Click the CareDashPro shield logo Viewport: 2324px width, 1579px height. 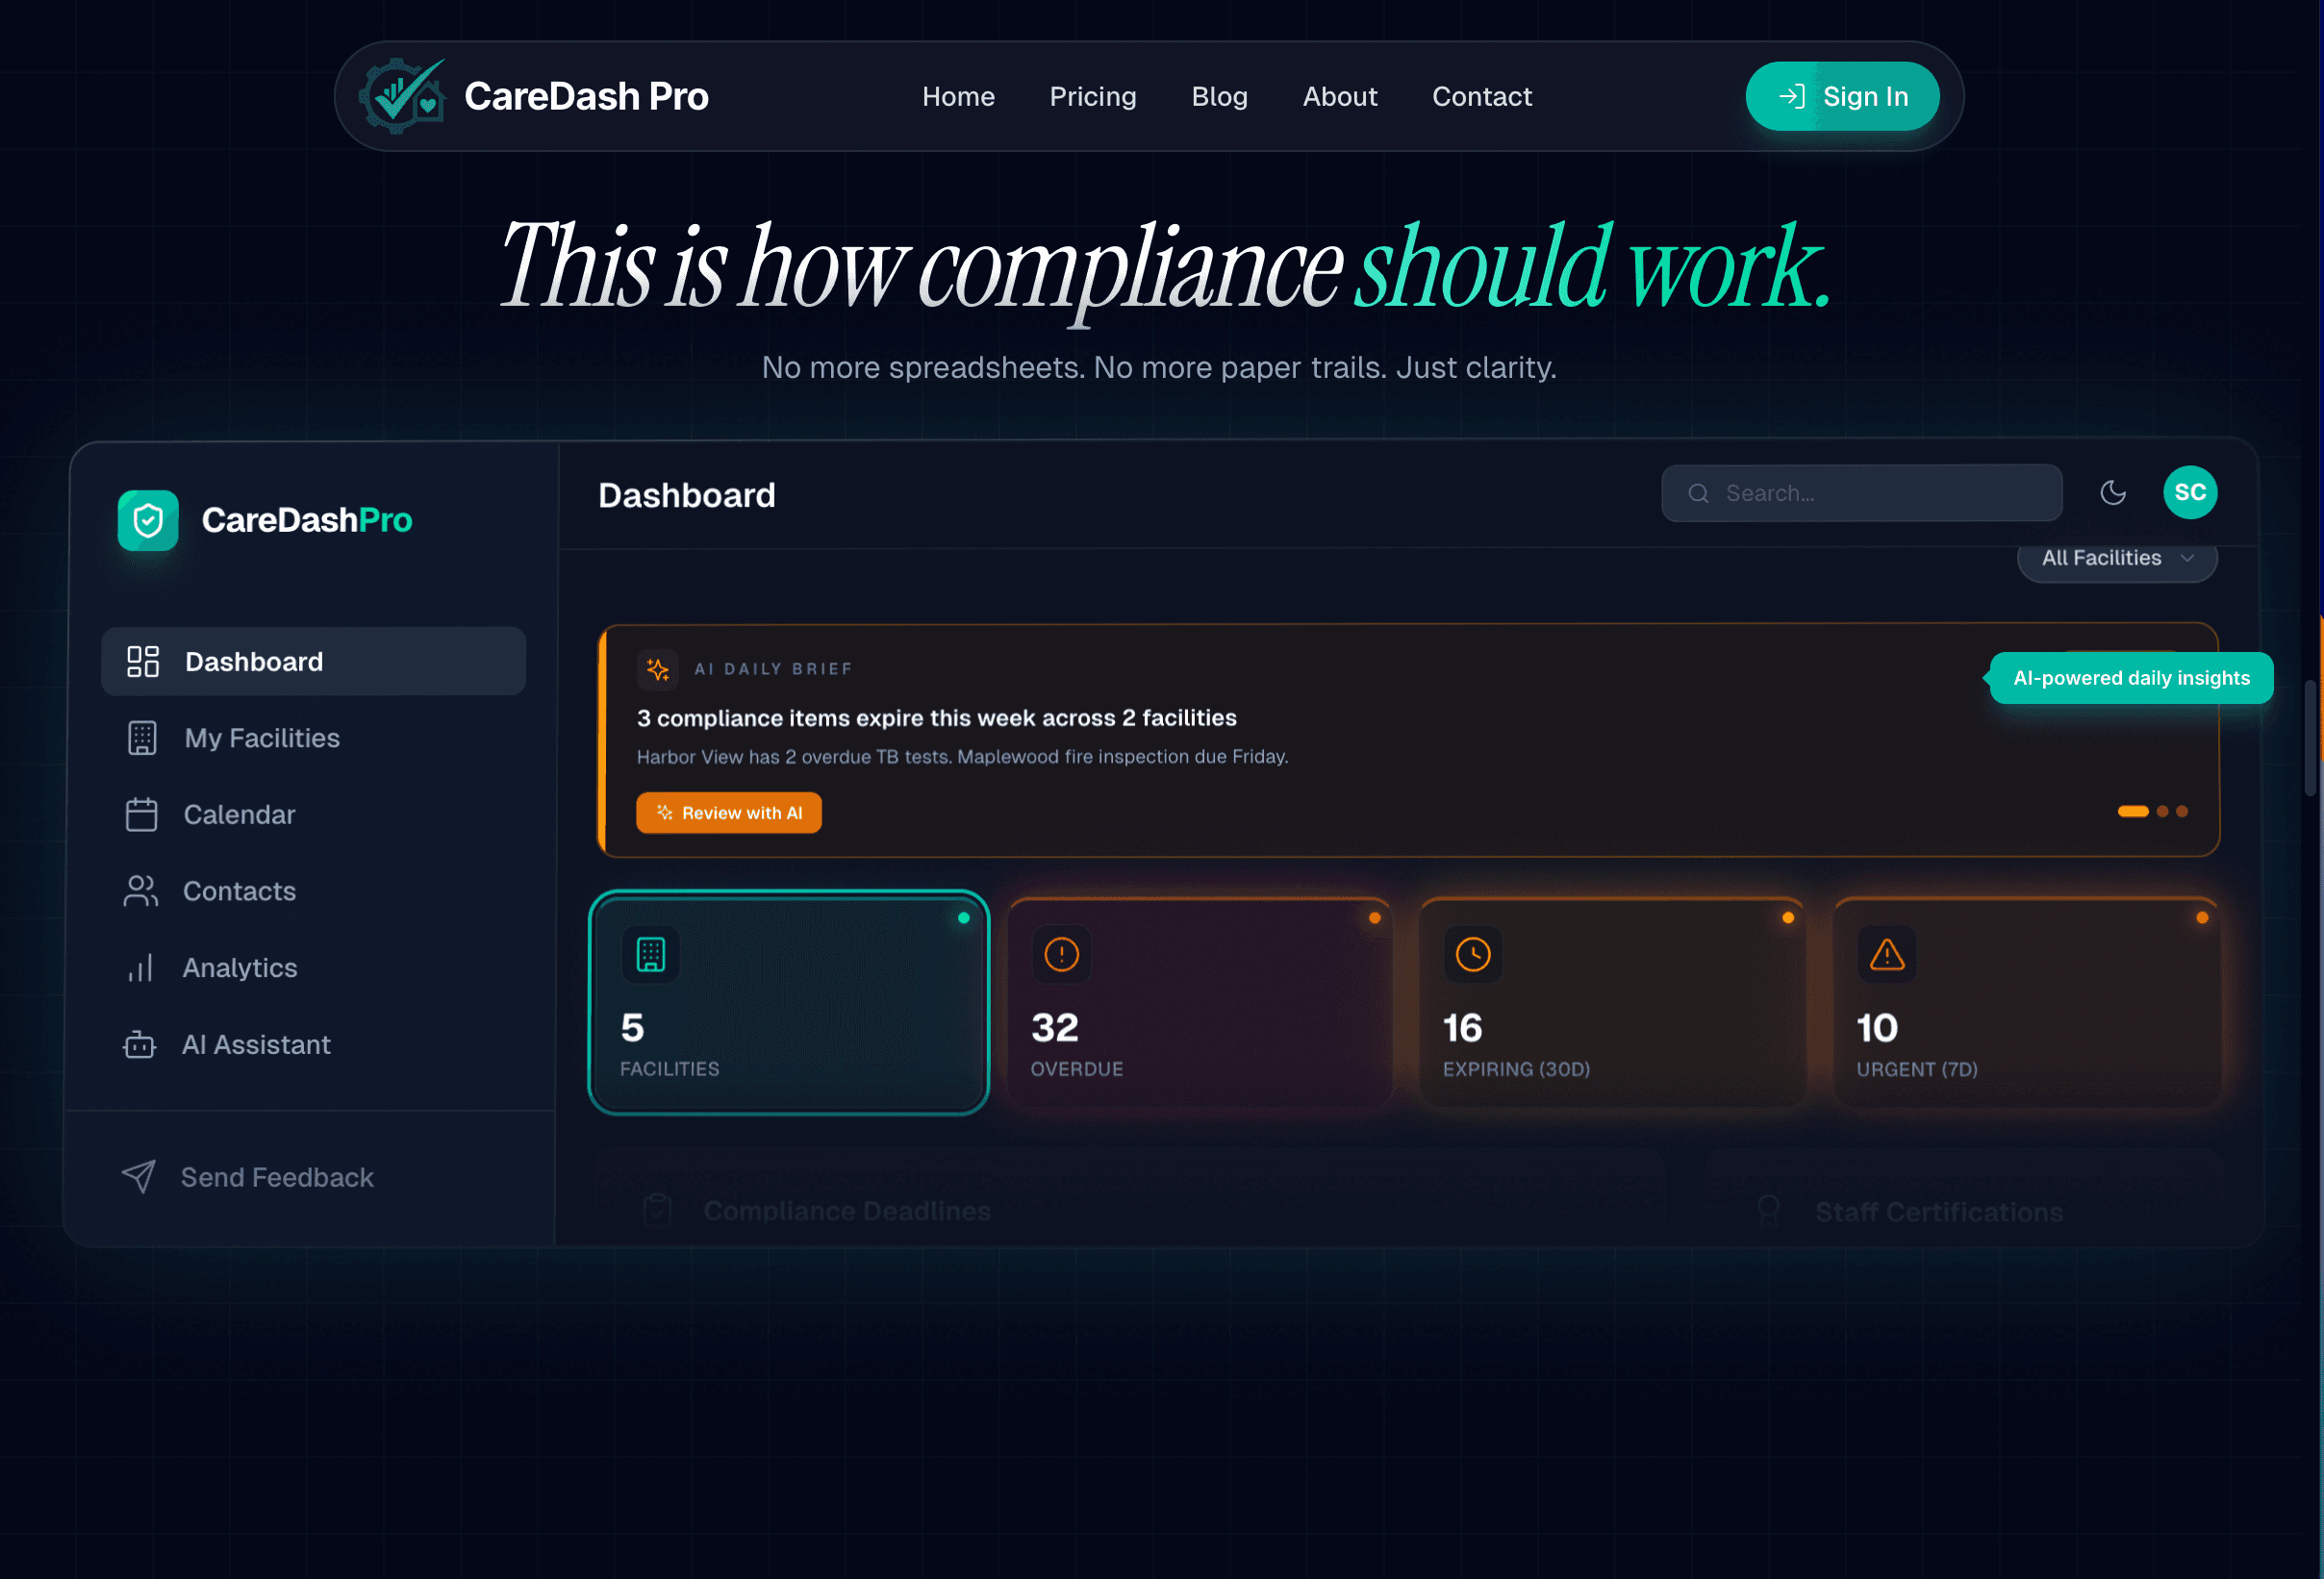pyautogui.click(x=147, y=520)
